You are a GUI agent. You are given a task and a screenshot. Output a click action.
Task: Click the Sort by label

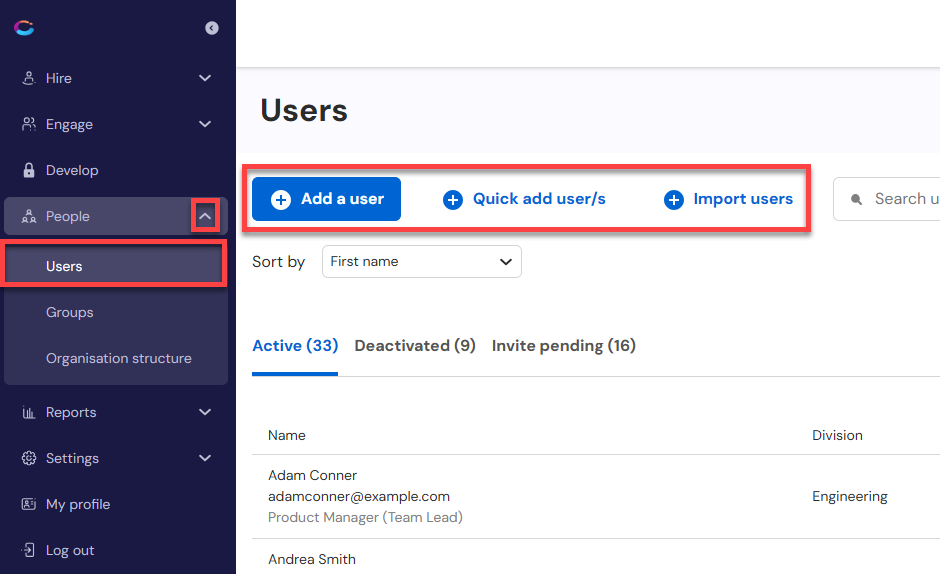tap(278, 262)
